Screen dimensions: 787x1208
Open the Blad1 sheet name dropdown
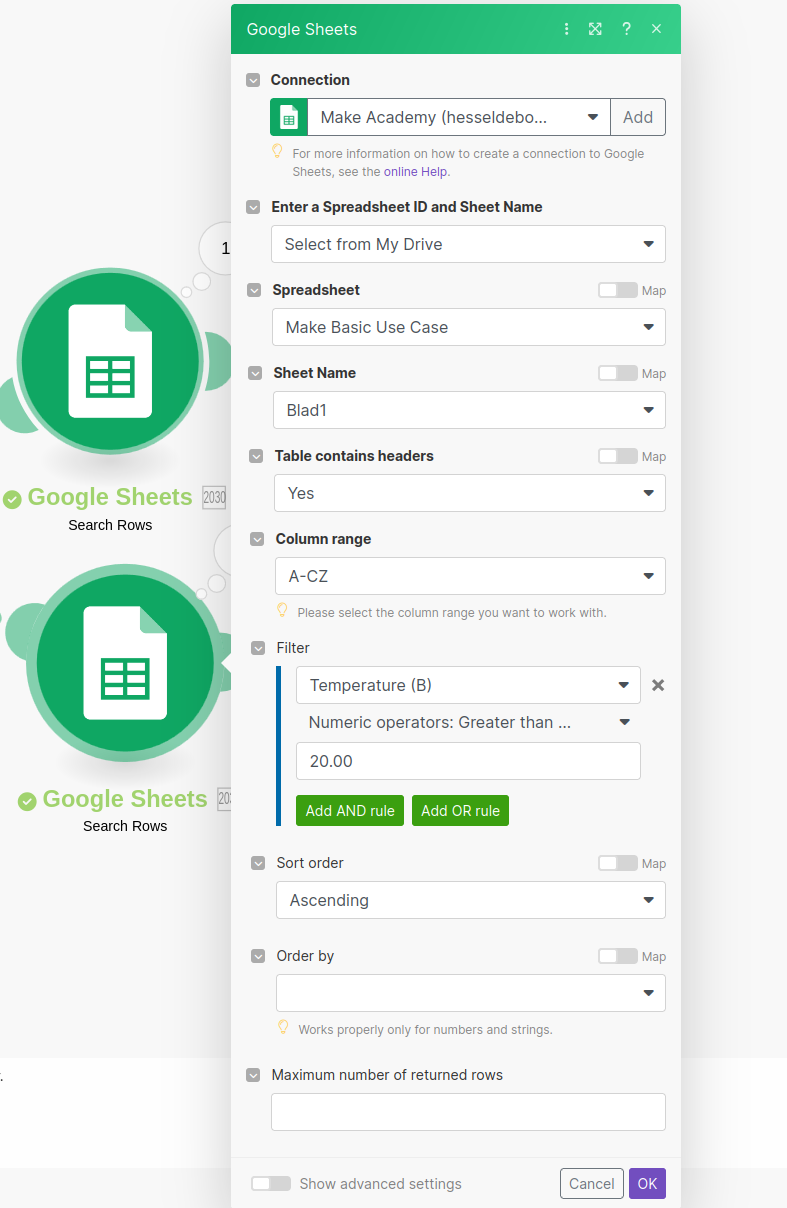[469, 410]
